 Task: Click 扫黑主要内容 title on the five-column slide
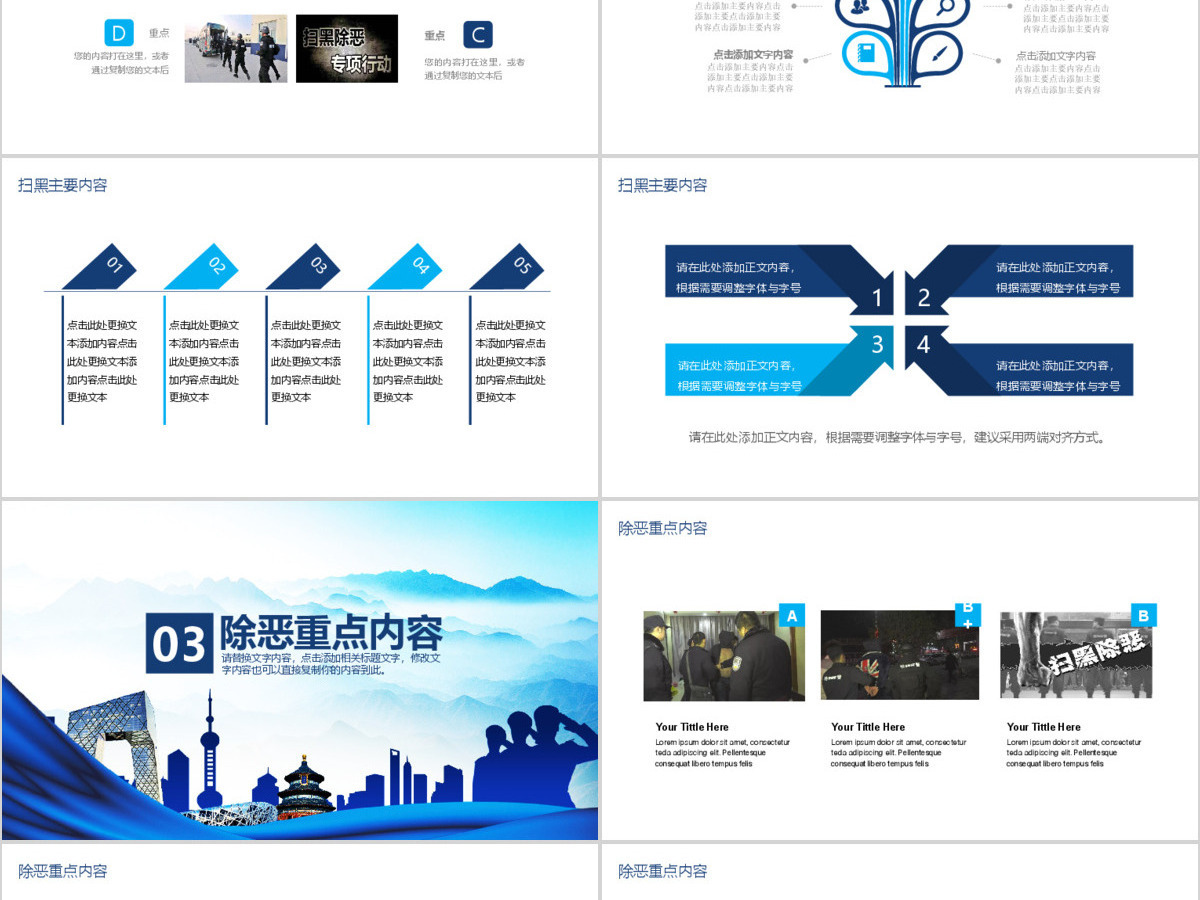tap(62, 185)
